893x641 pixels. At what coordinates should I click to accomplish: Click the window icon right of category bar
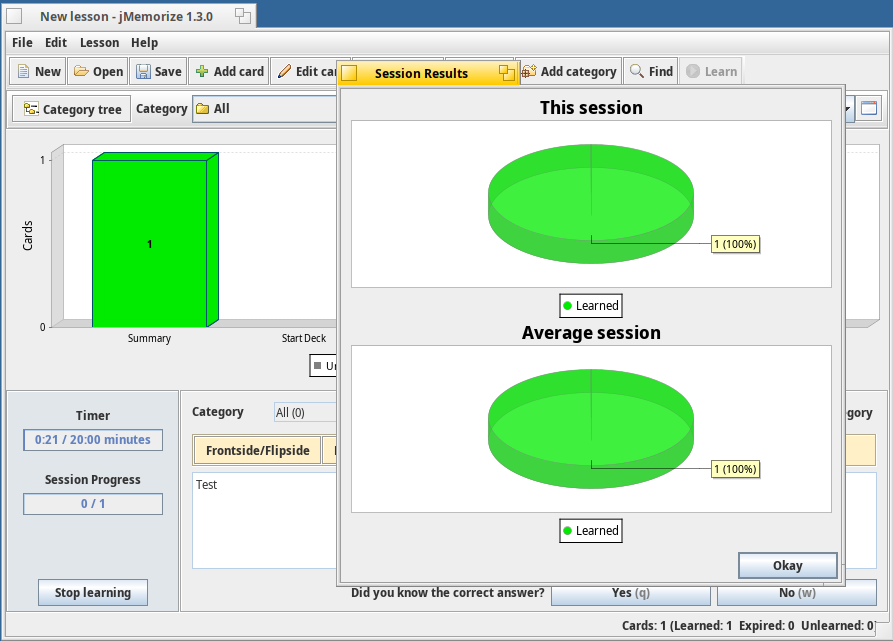point(869,108)
